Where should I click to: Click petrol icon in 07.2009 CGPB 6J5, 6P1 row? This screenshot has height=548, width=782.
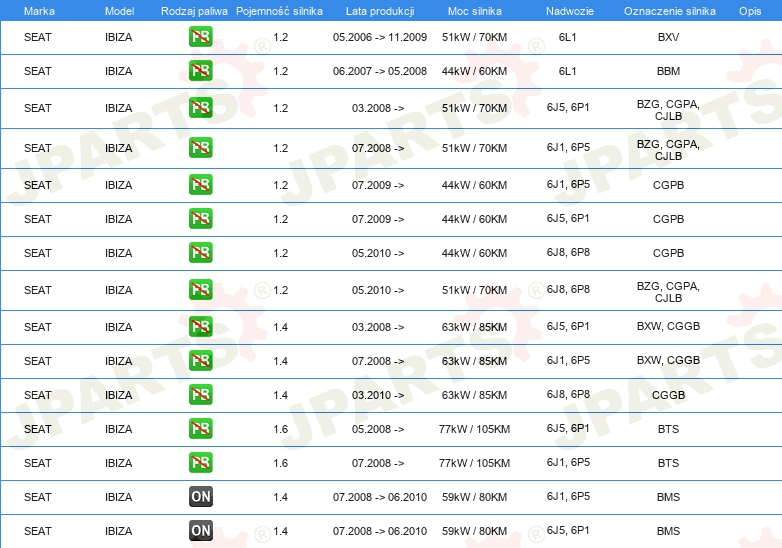pyautogui.click(x=200, y=219)
